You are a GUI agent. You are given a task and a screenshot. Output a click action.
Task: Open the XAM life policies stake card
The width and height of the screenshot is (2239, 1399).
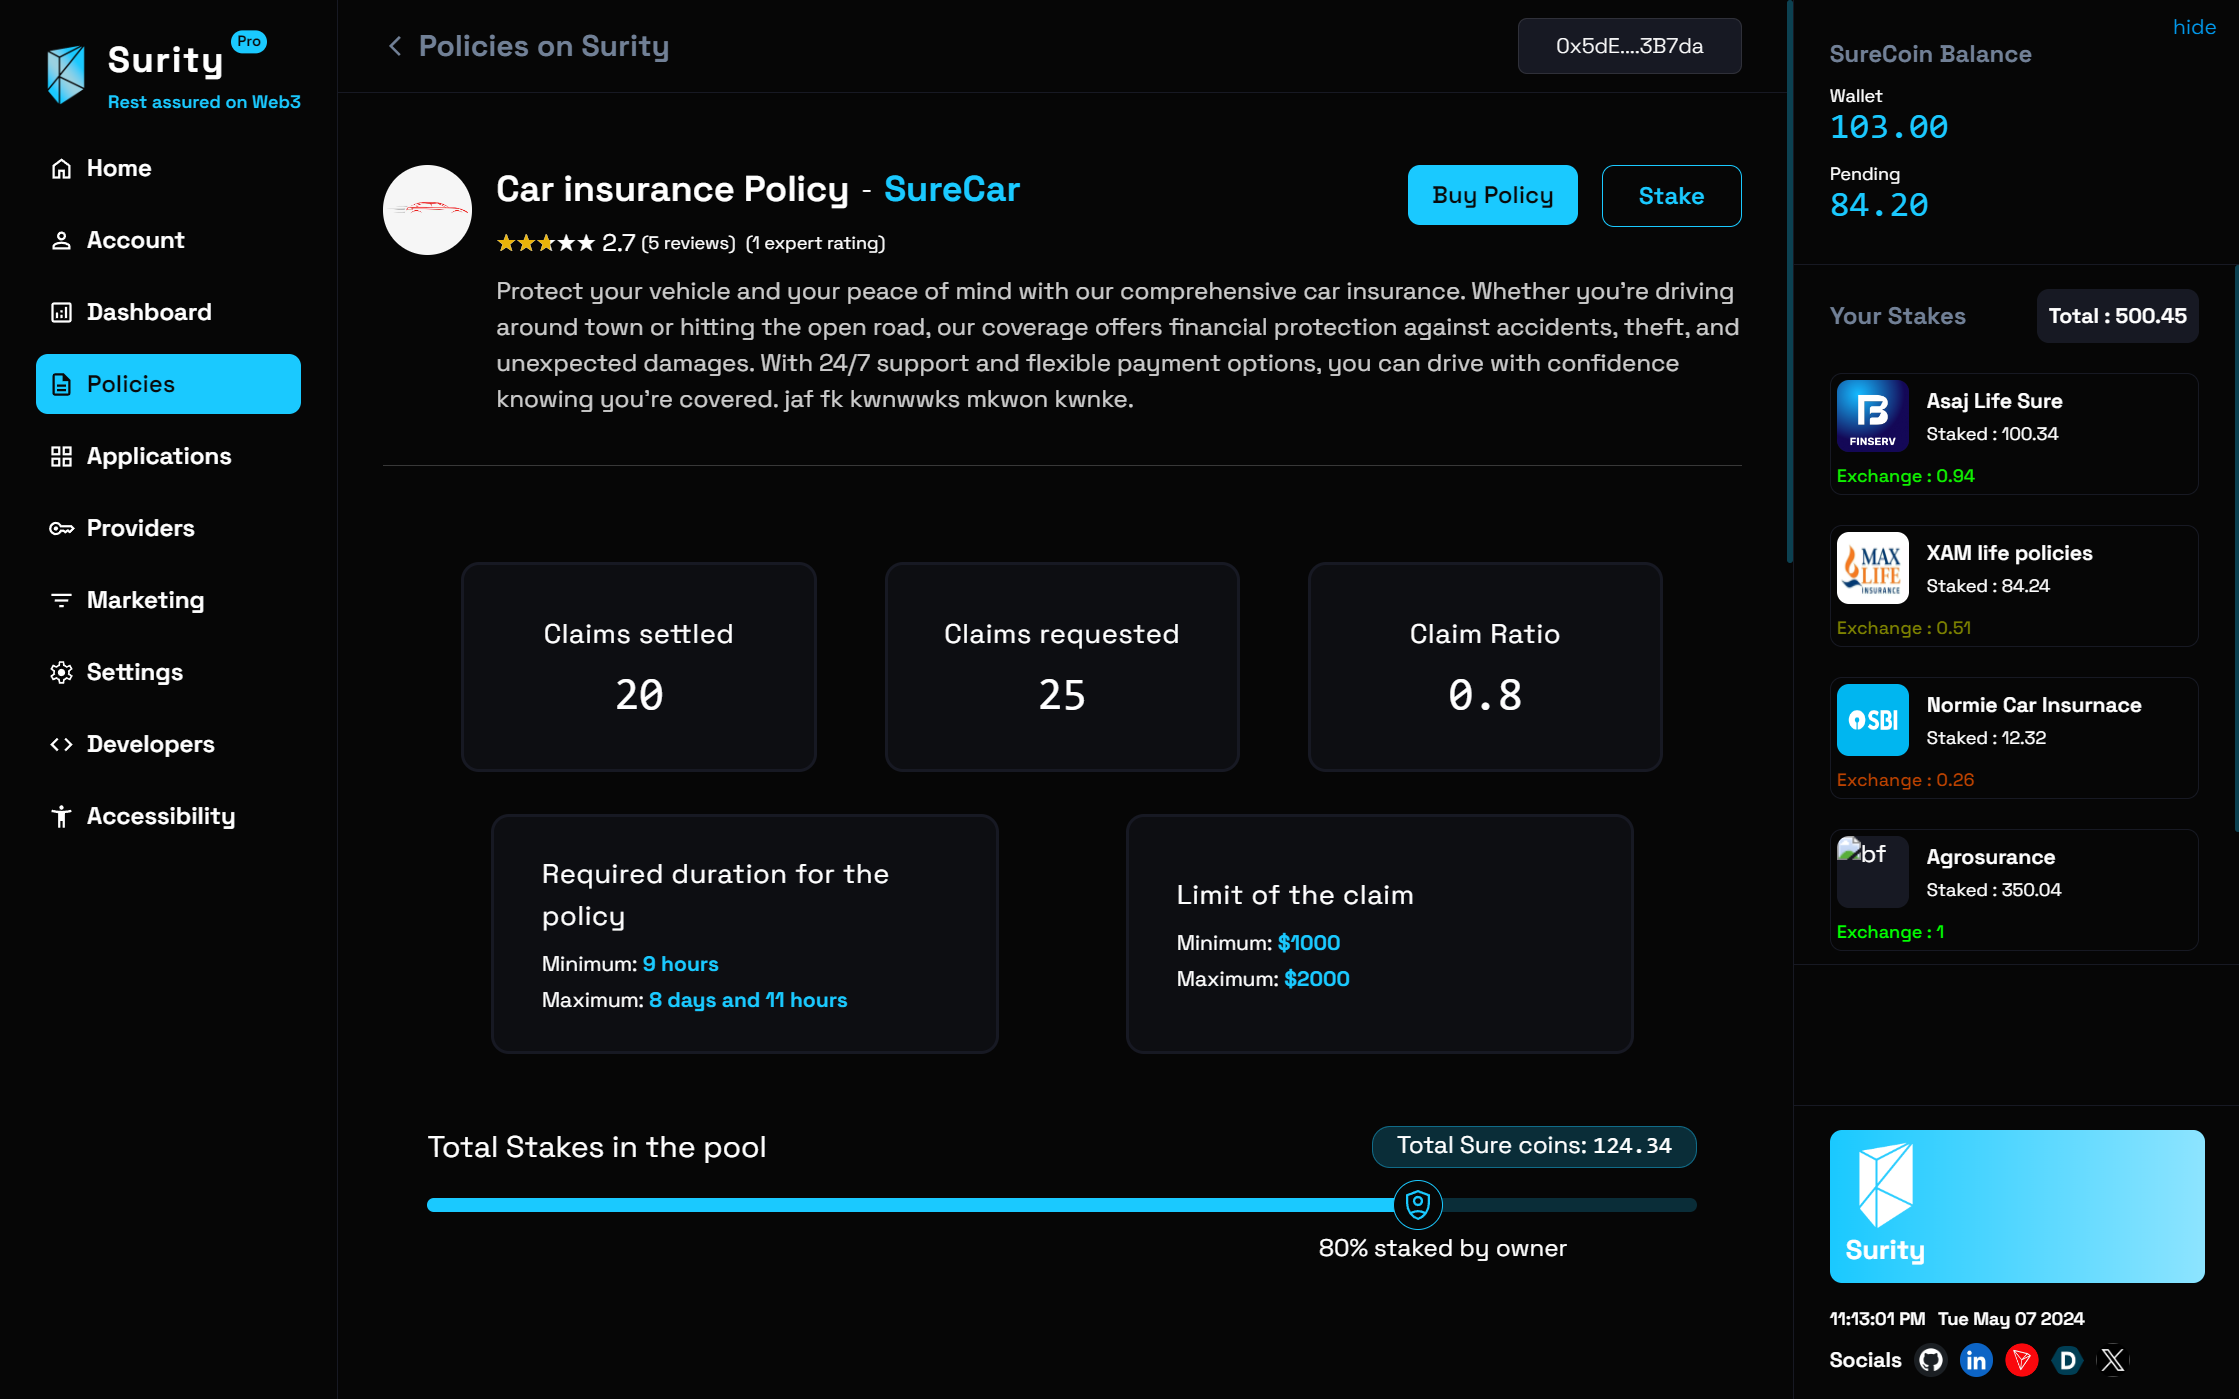[2013, 586]
